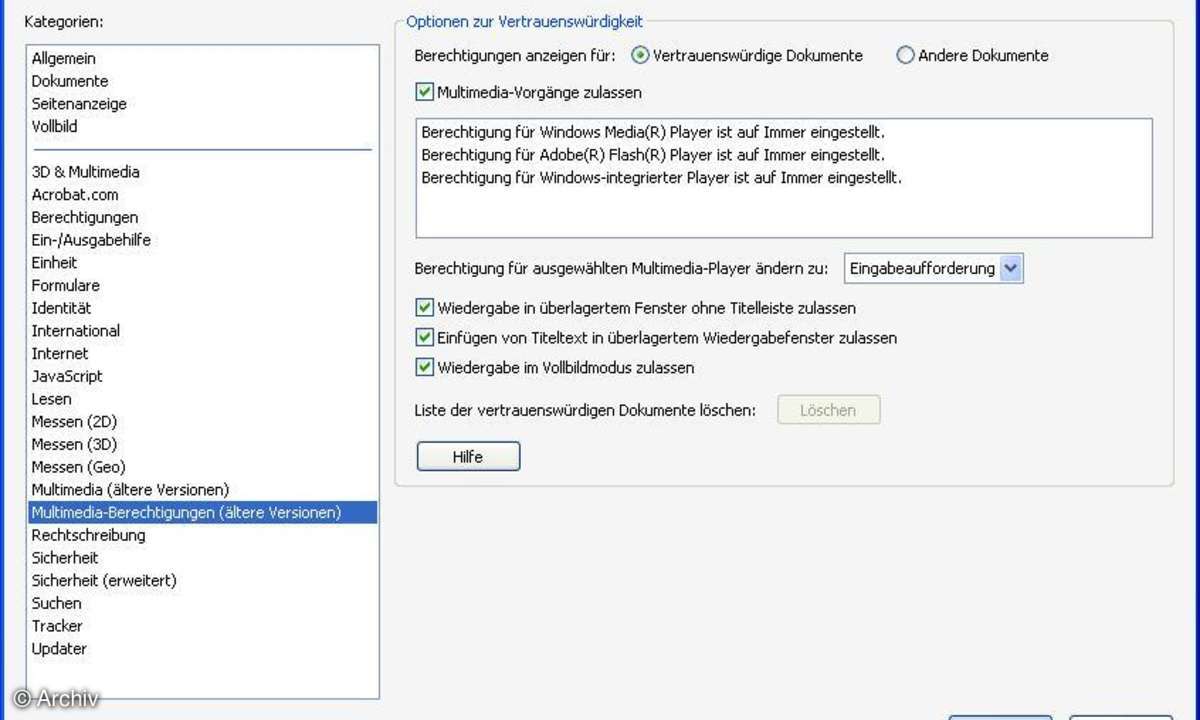Select International category
The height and width of the screenshot is (720, 1200).
click(x=76, y=331)
